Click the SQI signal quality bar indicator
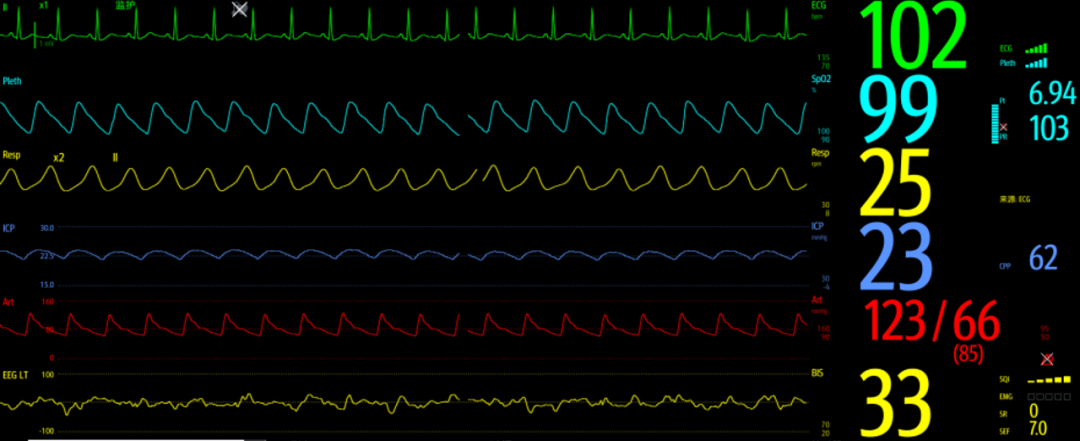The width and height of the screenshot is (1080, 441). [1049, 380]
